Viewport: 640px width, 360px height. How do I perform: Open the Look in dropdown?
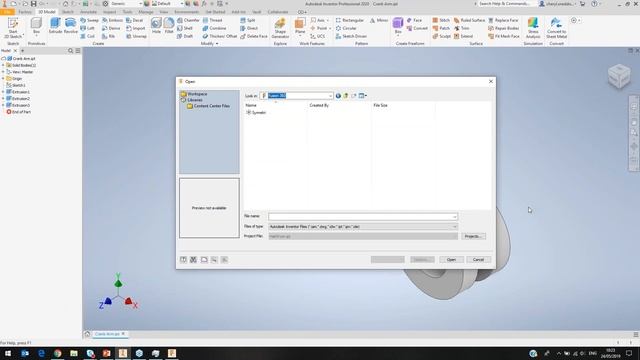pos(330,96)
